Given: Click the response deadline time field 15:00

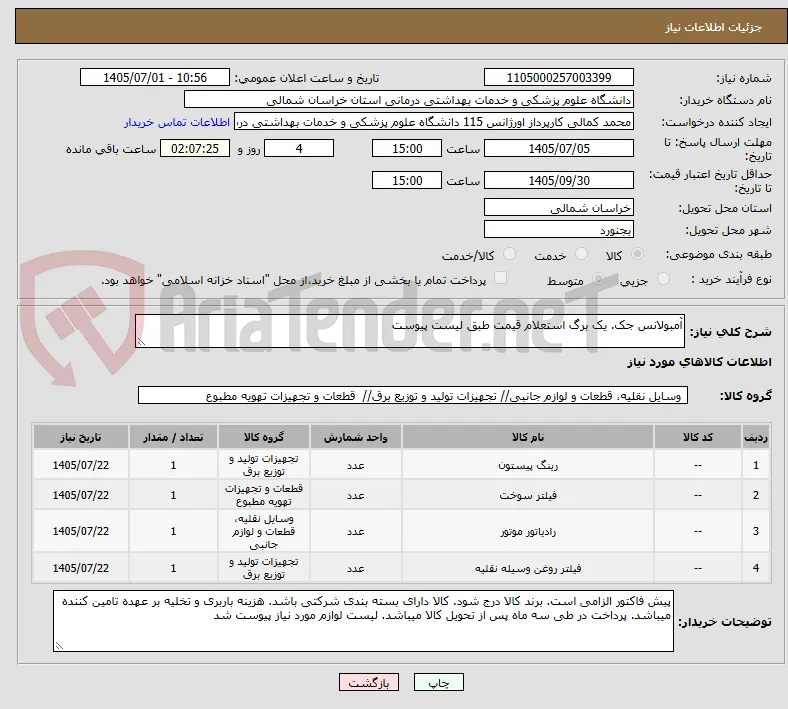Looking at the screenshot, I should tap(407, 149).
